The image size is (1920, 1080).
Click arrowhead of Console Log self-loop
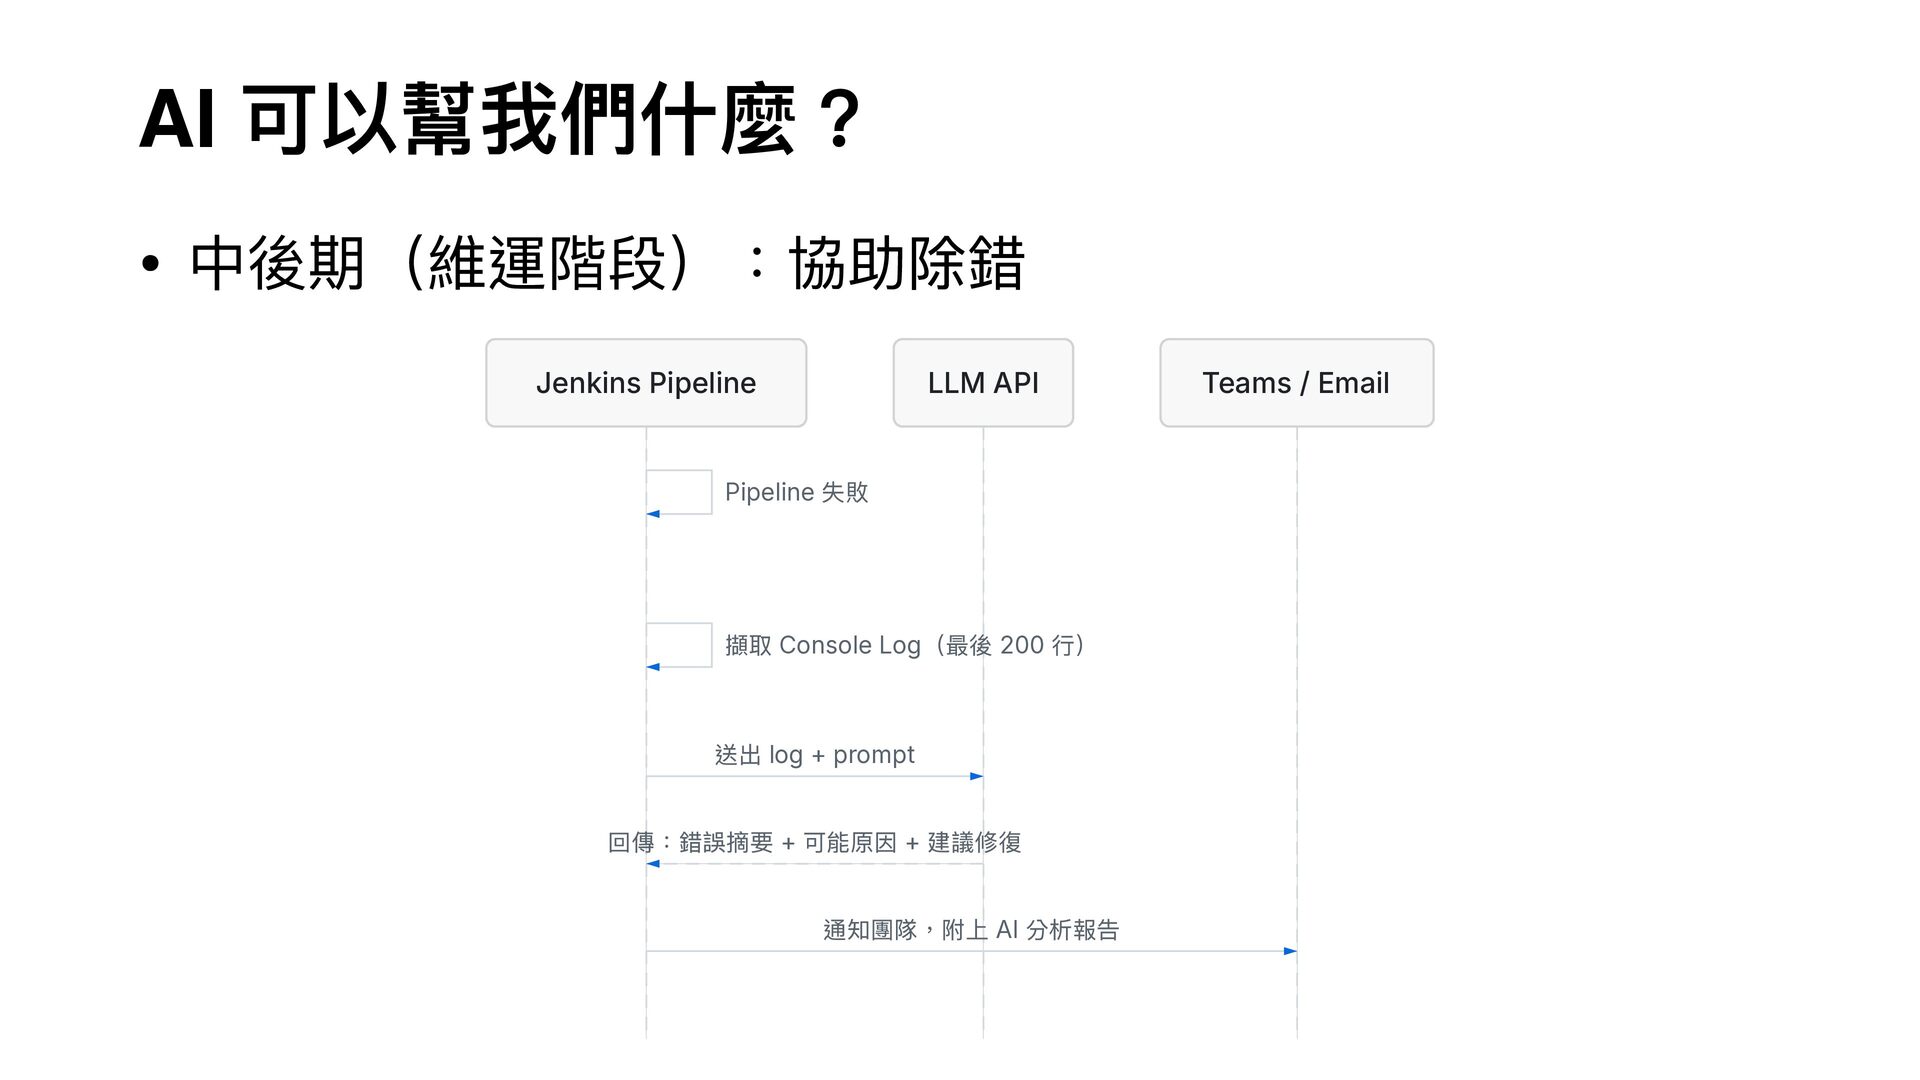[653, 667]
